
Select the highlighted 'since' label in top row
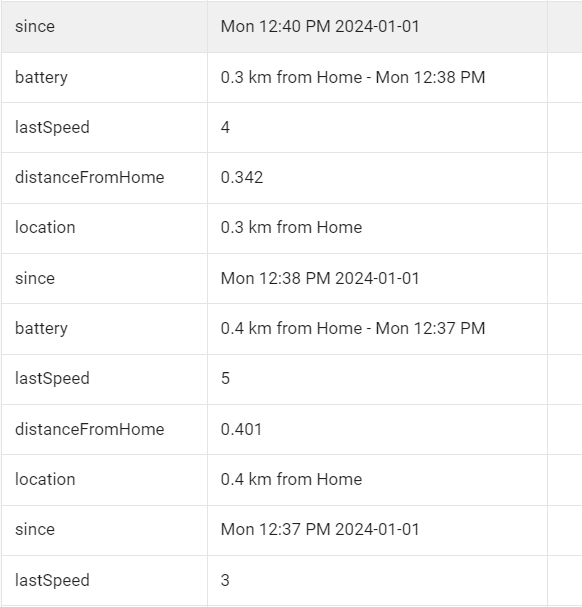[35, 27]
